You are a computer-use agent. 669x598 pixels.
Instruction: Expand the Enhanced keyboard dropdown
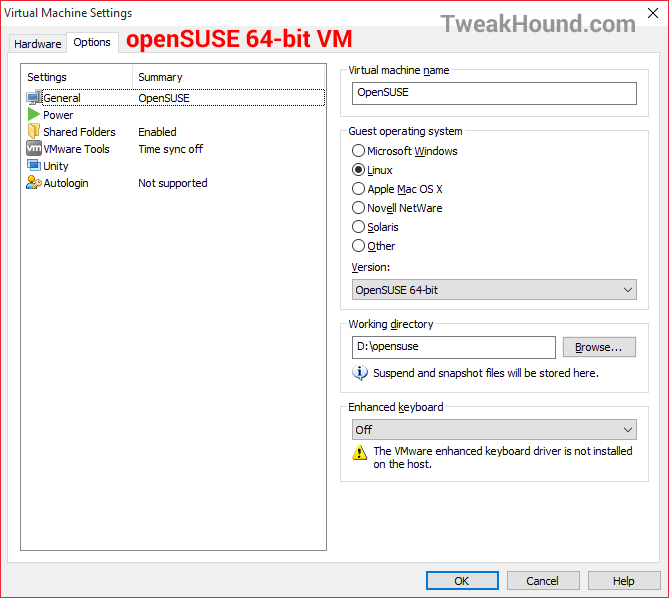click(494, 430)
